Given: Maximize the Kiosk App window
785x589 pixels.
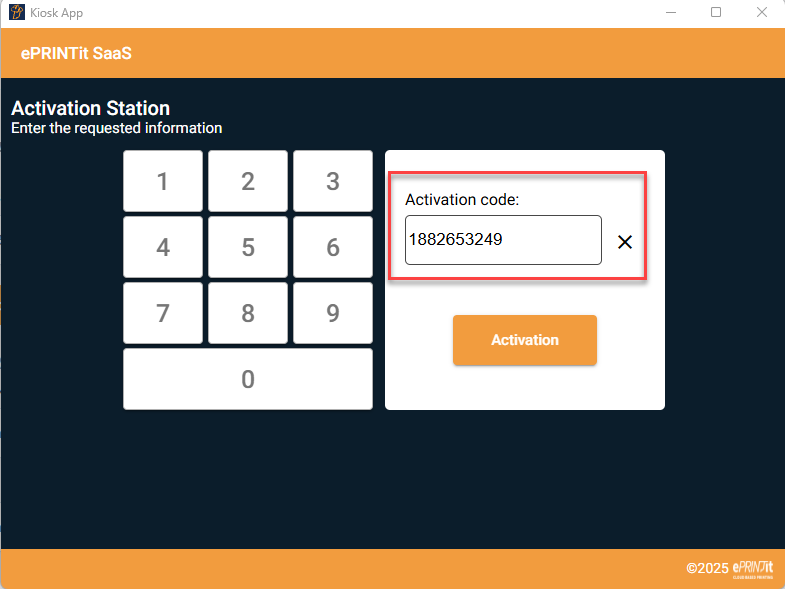Looking at the screenshot, I should point(716,13).
